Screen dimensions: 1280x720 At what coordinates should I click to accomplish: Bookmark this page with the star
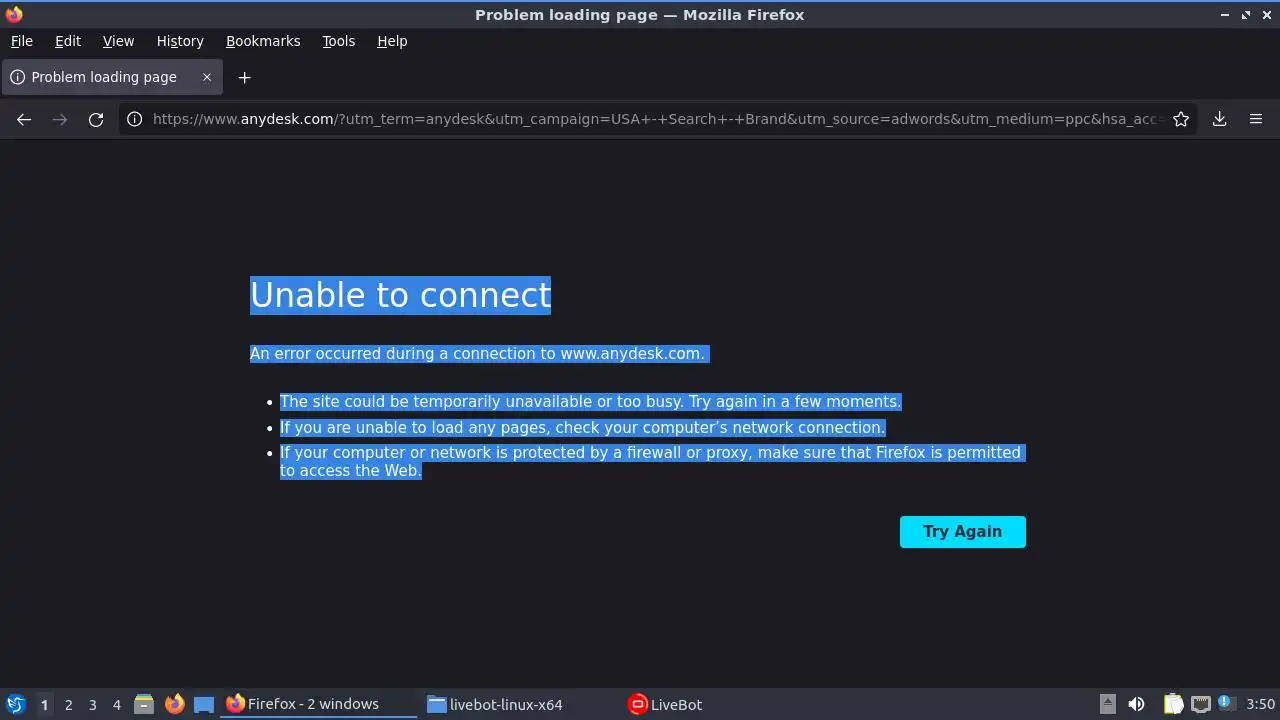click(1181, 119)
